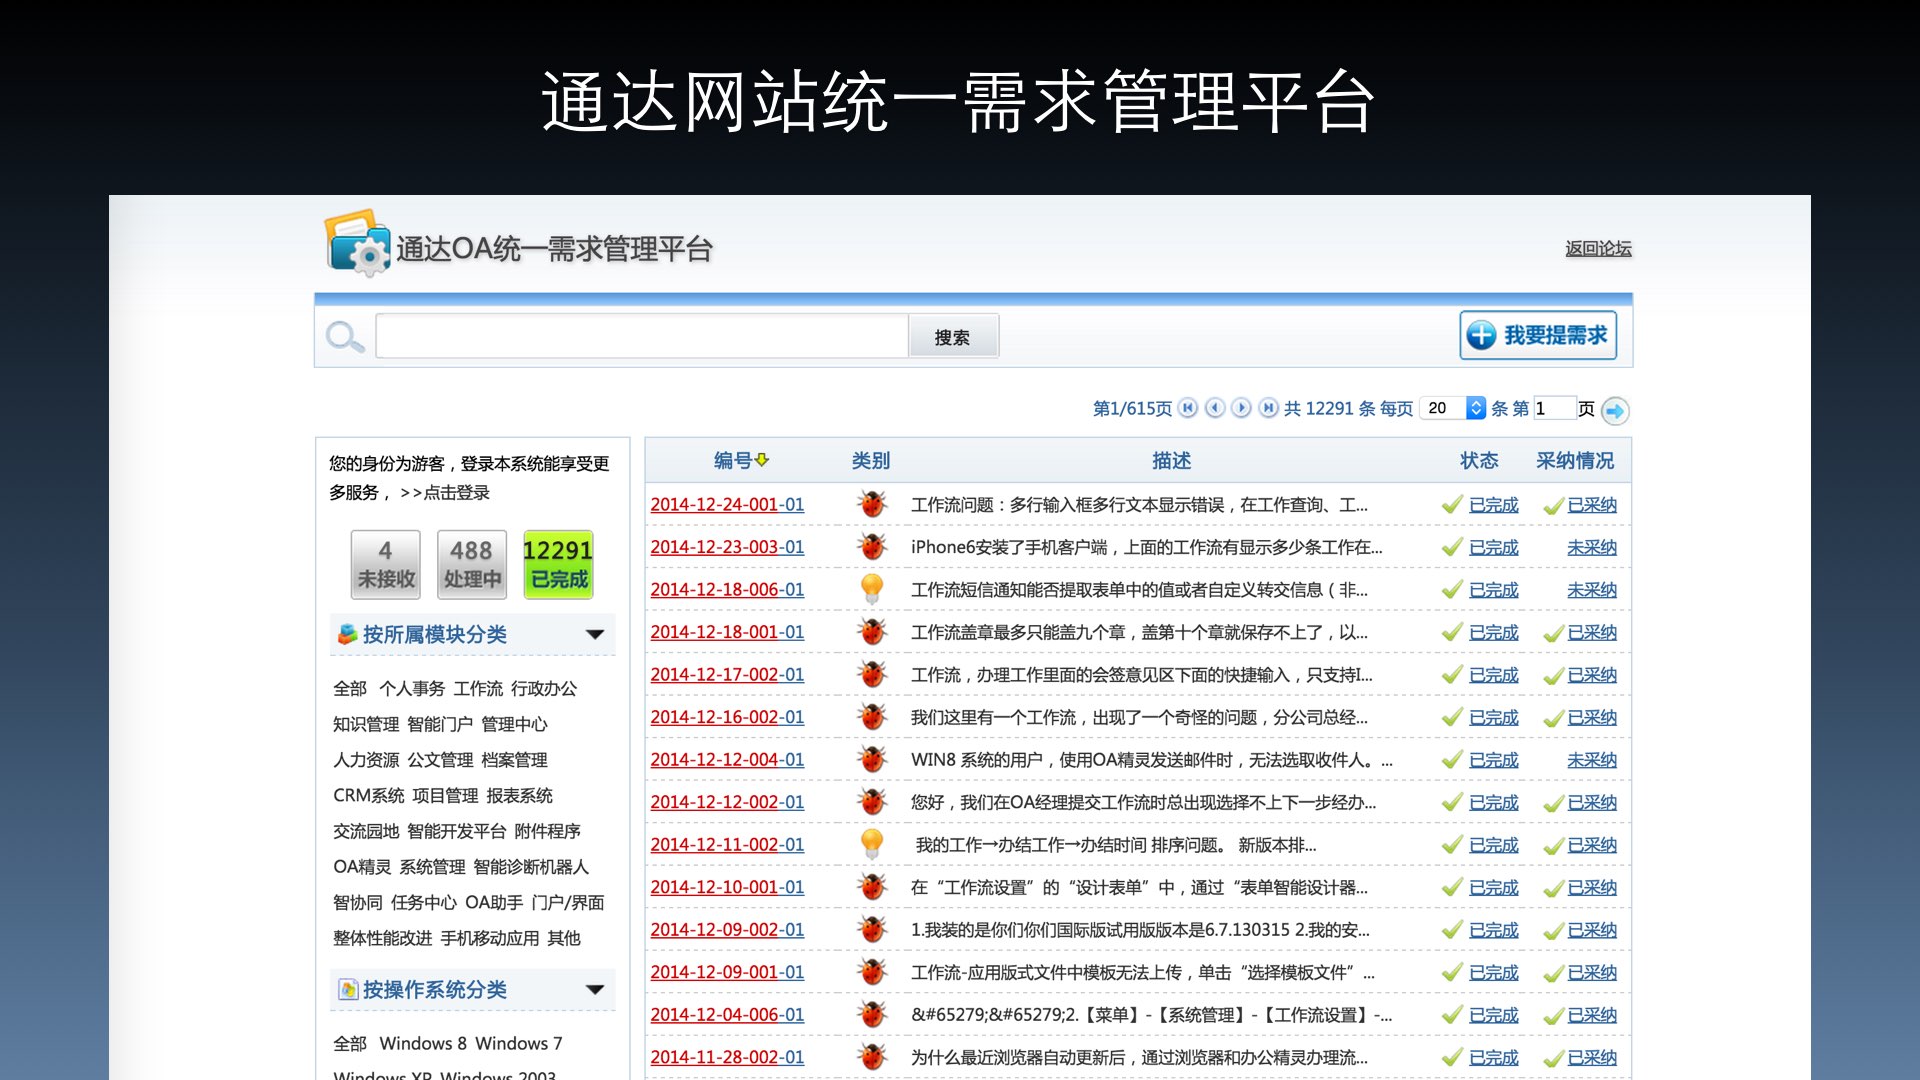Image resolution: width=1920 pixels, height=1080 pixels.
Task: Select OA精灵 module category
Action: 362,867
